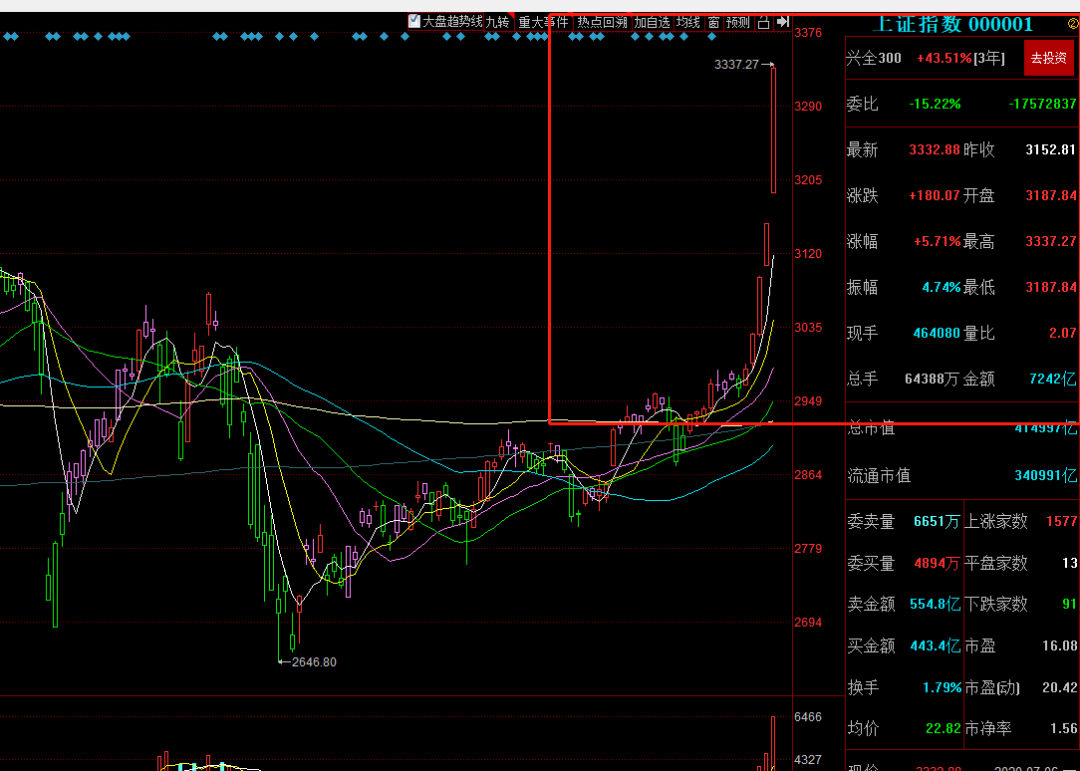Viewport: 1080px width, 771px height.
Task: Click the 下跌家数 value 91
Action: tap(1069, 604)
